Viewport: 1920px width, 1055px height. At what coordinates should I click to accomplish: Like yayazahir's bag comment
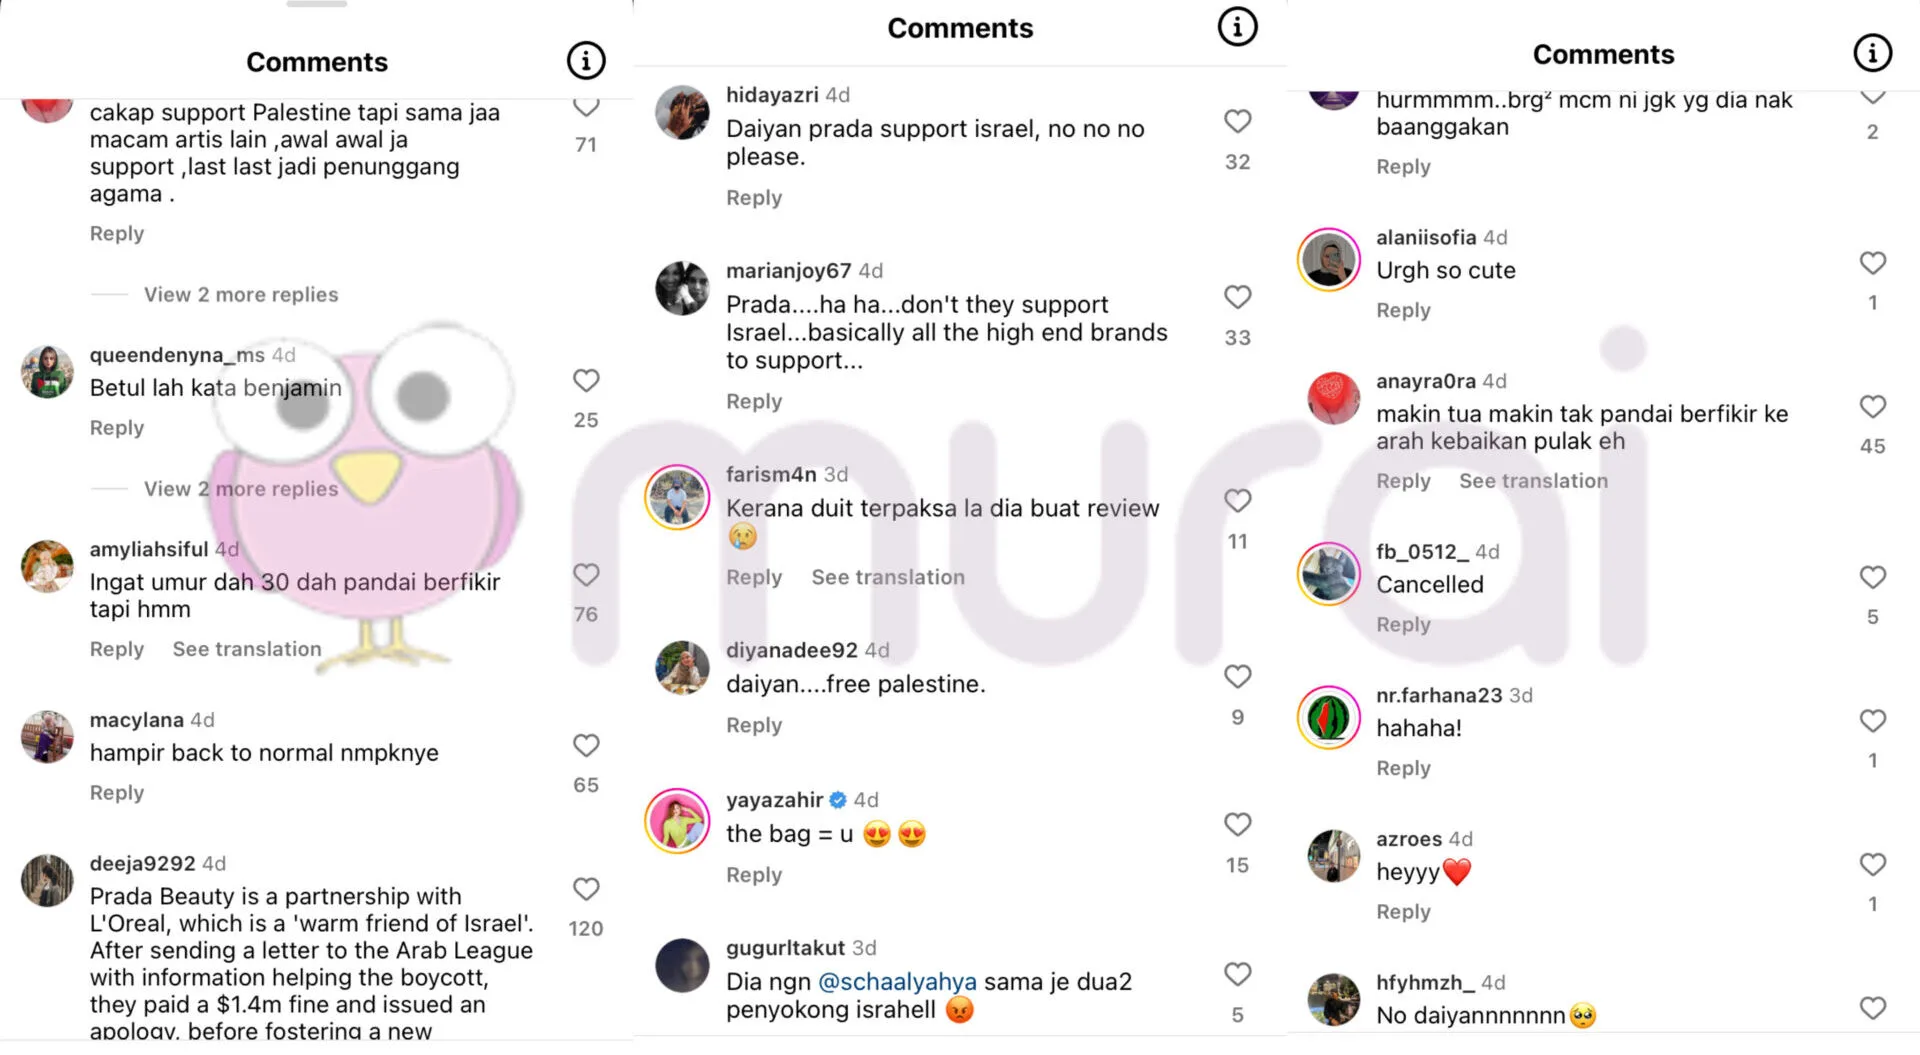[1237, 825]
